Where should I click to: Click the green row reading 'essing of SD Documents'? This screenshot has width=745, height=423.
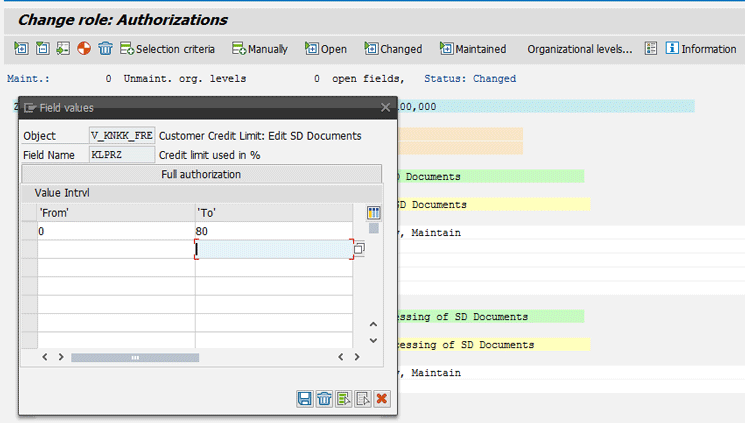(x=491, y=317)
